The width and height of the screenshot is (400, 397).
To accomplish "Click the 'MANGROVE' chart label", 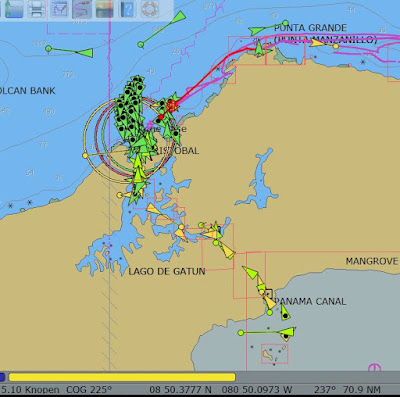I will click(x=372, y=261).
